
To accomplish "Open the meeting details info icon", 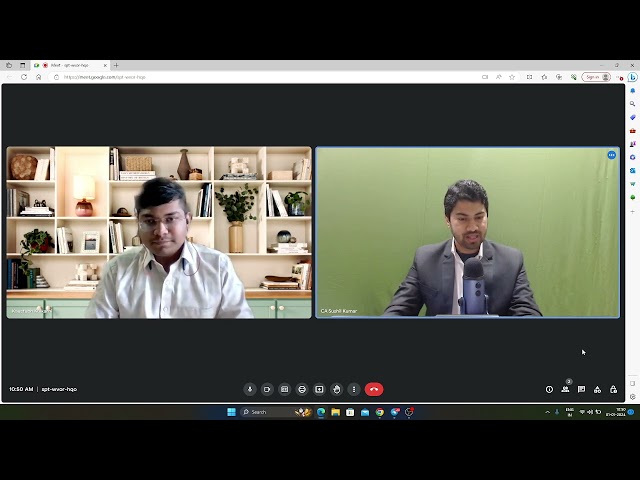I will pyautogui.click(x=549, y=389).
